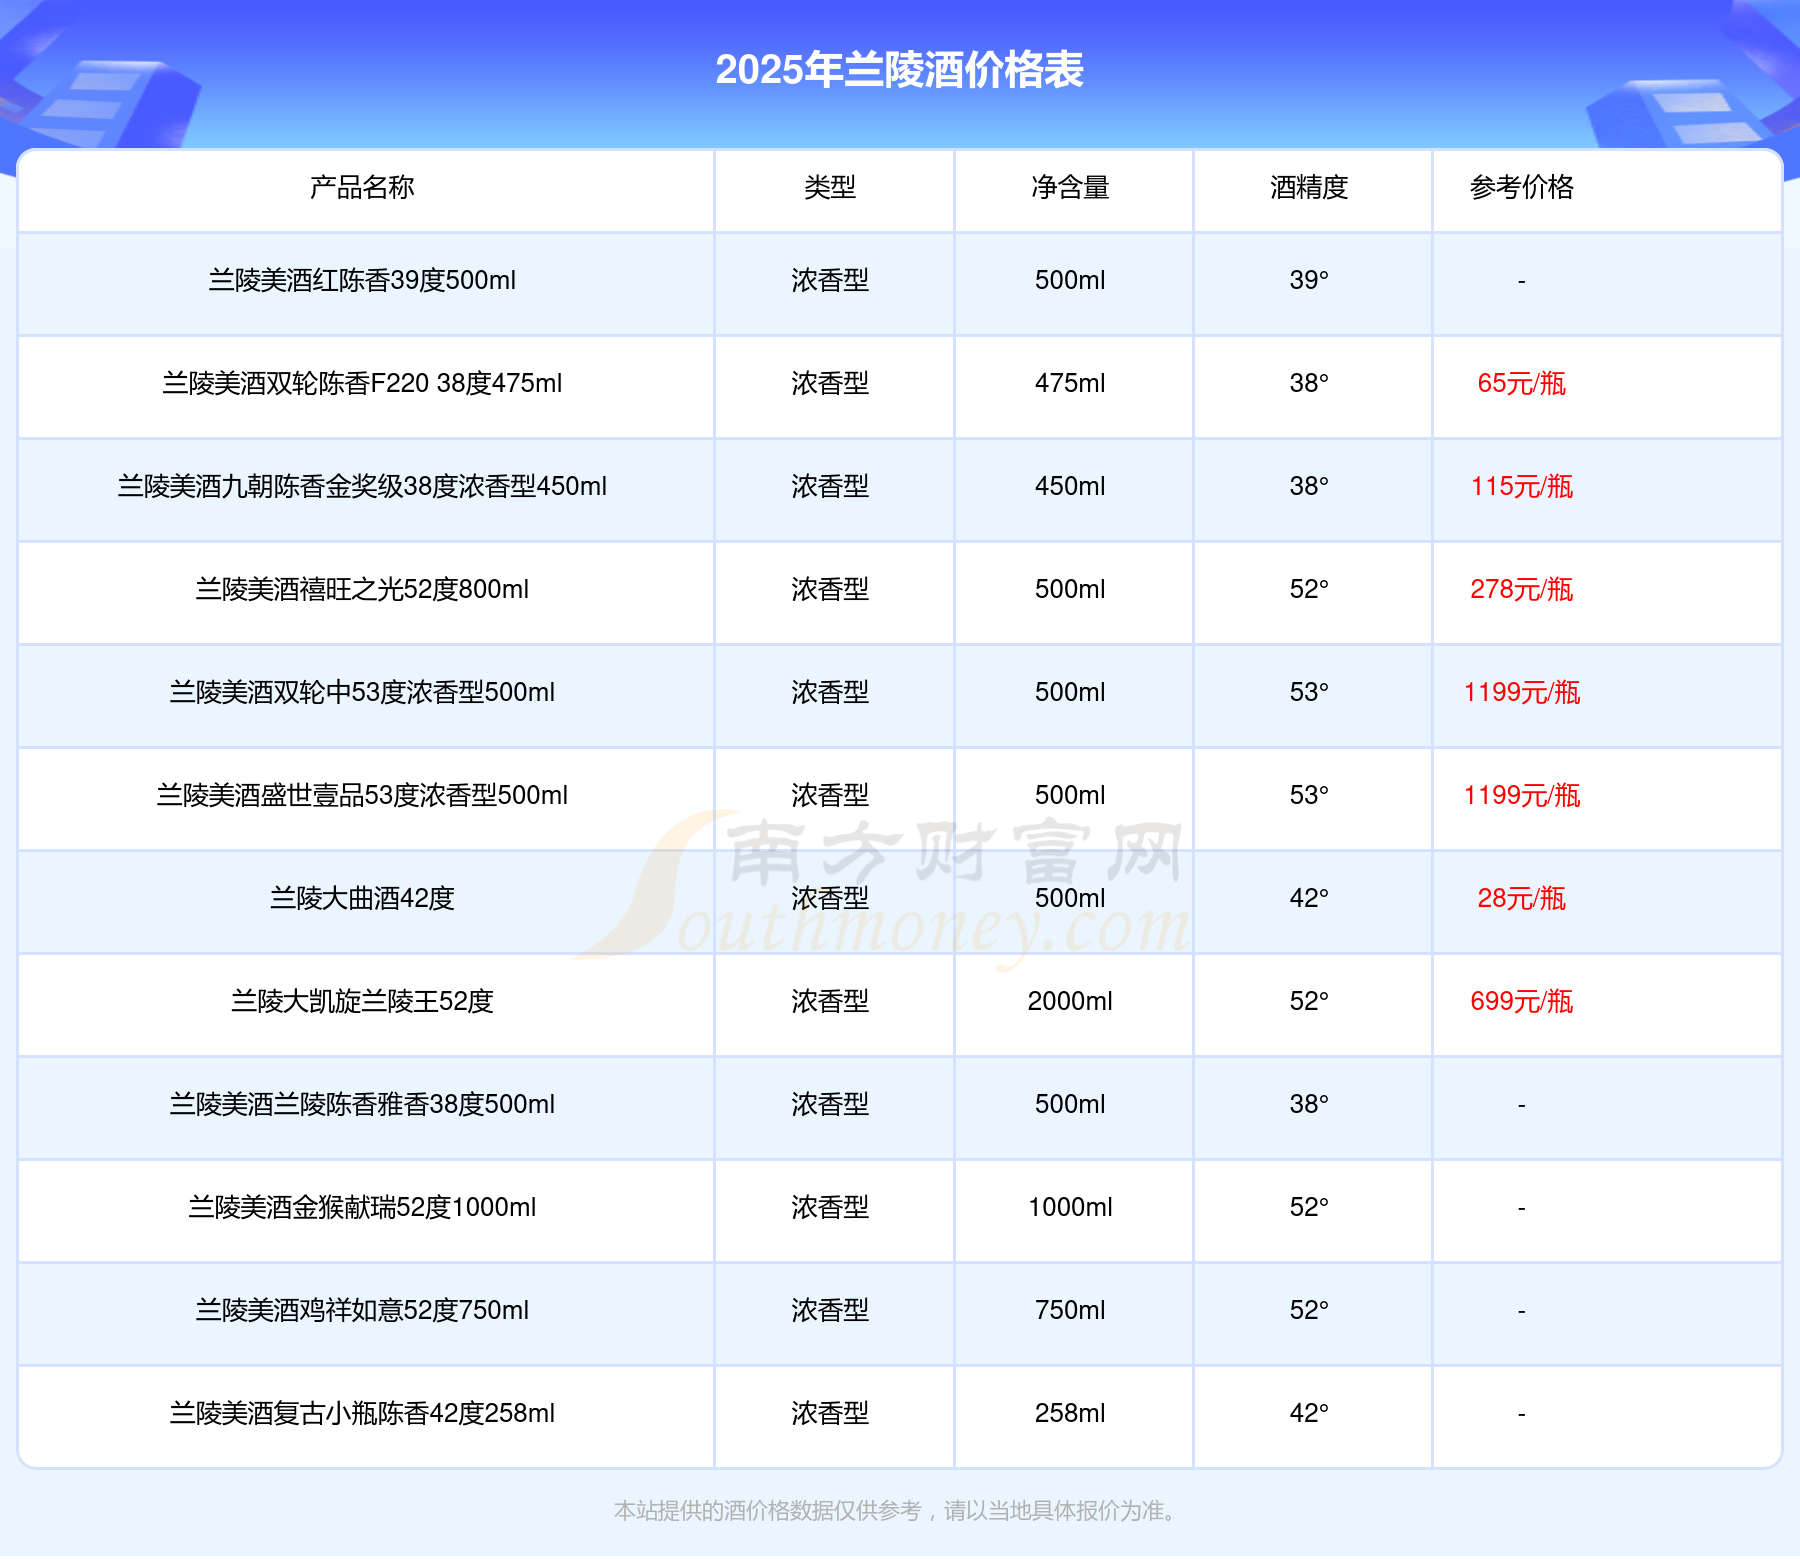Click 1199元/瓶 price in 盛世壹品 row
1800x1560 pixels.
tap(1522, 795)
